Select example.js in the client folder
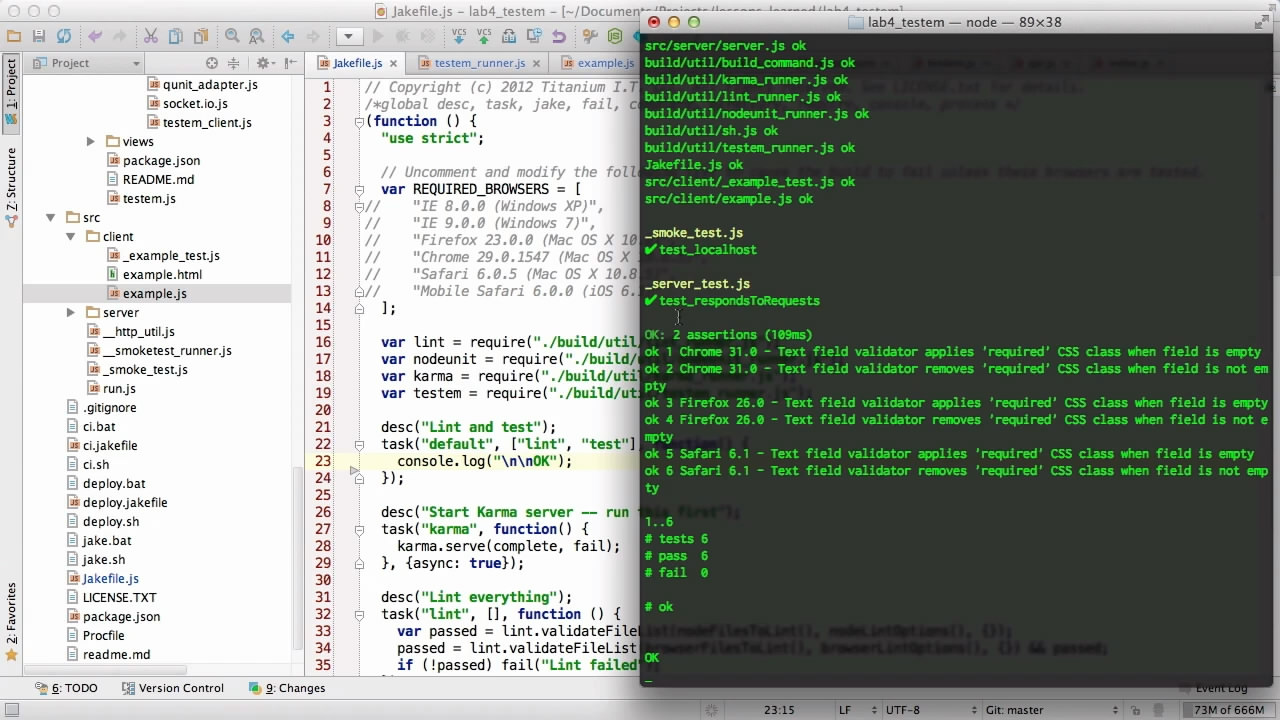This screenshot has height=720, width=1280. pos(155,294)
